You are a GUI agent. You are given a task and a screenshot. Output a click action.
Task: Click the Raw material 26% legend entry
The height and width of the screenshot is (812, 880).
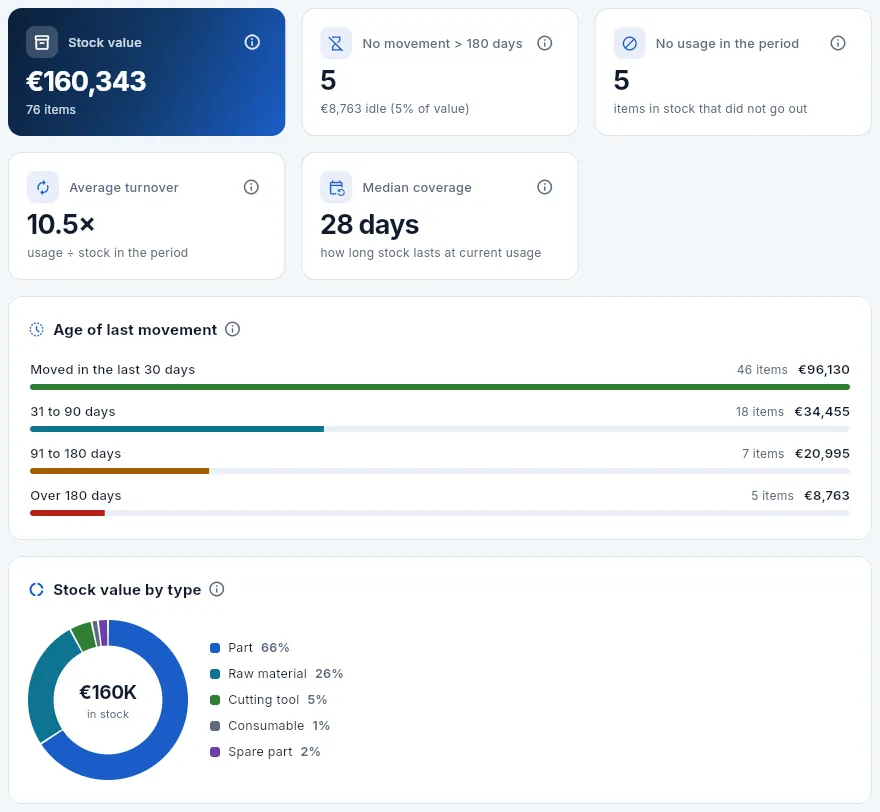[x=277, y=674]
